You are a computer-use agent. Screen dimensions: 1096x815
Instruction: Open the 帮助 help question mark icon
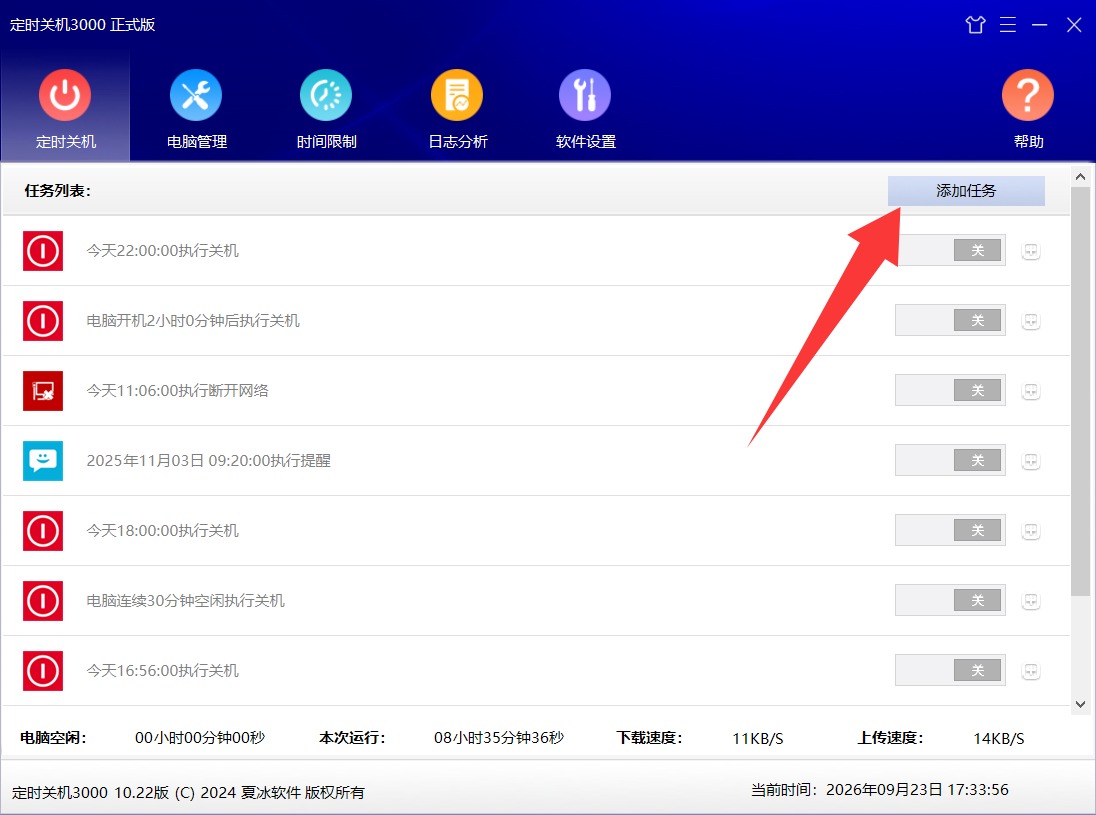tap(1028, 95)
